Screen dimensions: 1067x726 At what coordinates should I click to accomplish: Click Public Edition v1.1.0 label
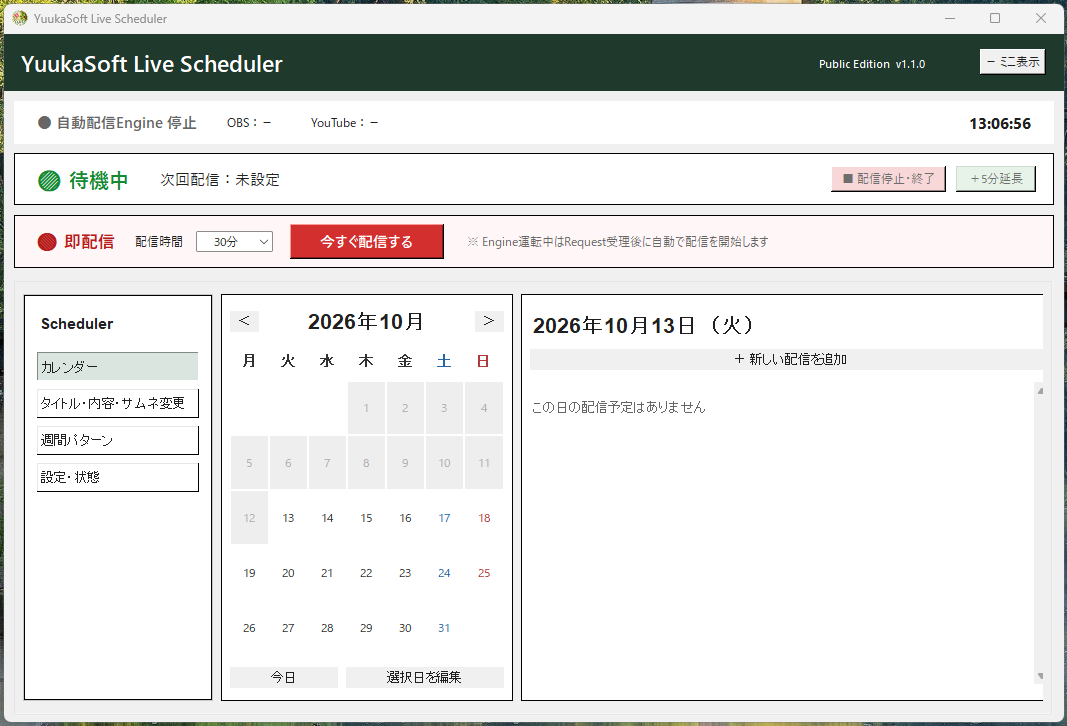pos(872,64)
